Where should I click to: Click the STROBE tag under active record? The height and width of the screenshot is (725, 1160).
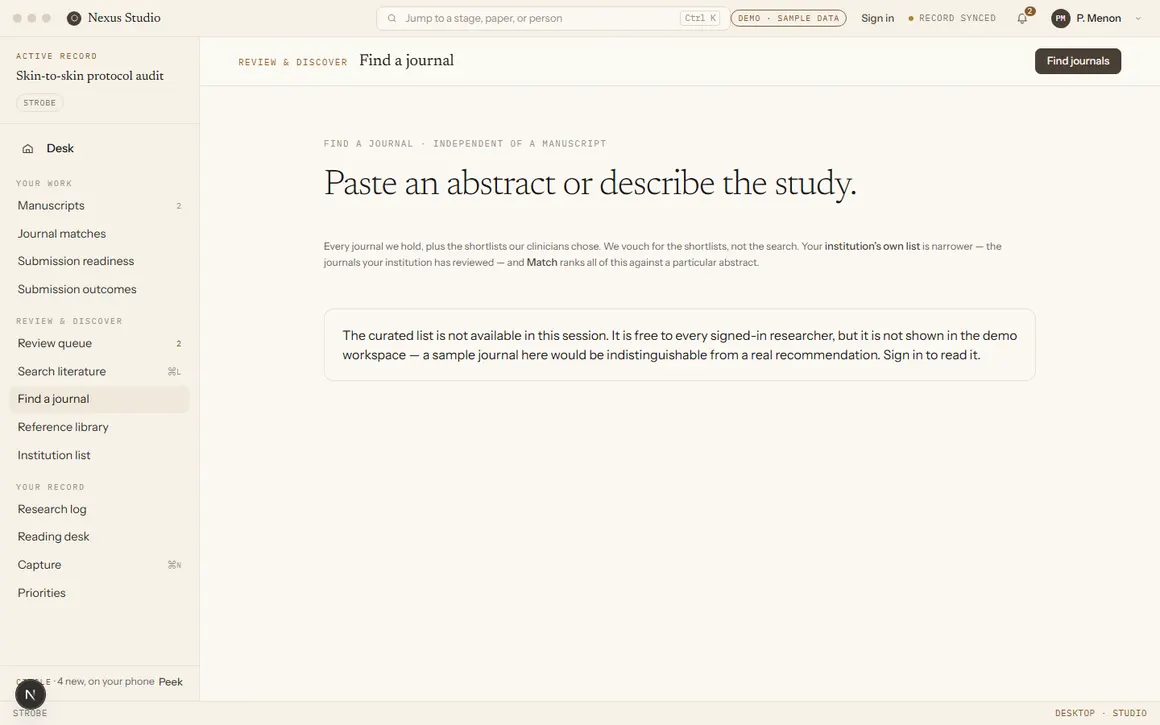click(x=40, y=103)
